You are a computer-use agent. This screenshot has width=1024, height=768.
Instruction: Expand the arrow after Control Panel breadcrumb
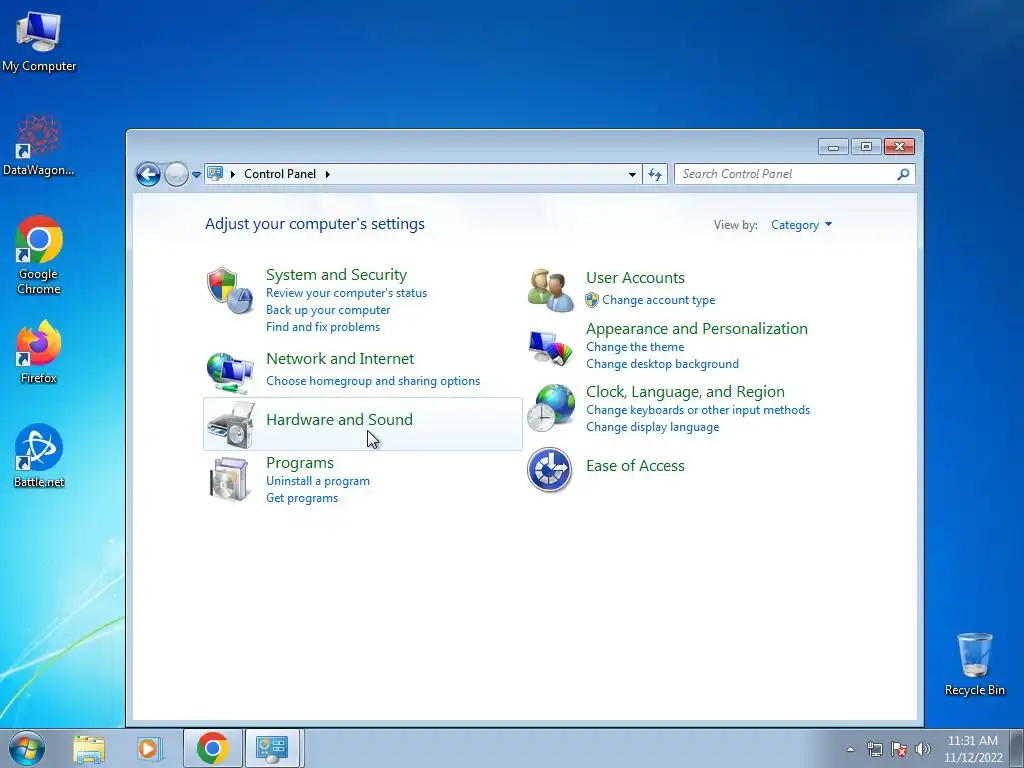click(x=327, y=174)
